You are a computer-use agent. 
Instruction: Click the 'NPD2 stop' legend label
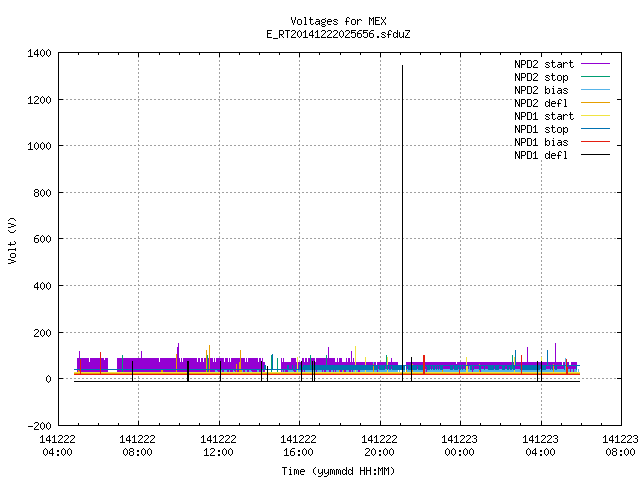(541, 77)
